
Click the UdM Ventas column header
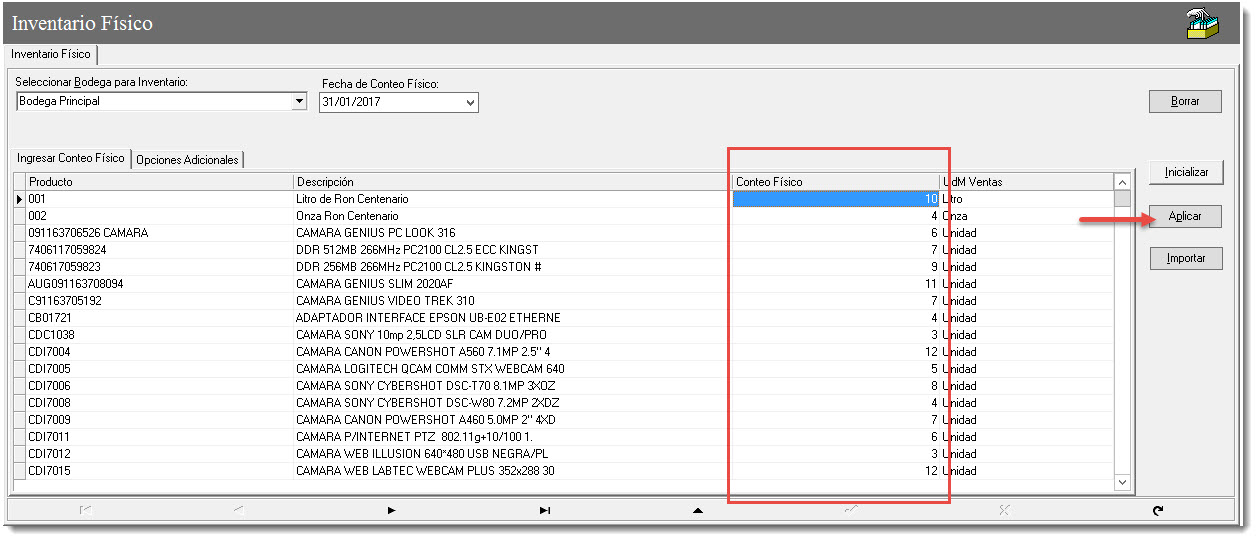1026,182
